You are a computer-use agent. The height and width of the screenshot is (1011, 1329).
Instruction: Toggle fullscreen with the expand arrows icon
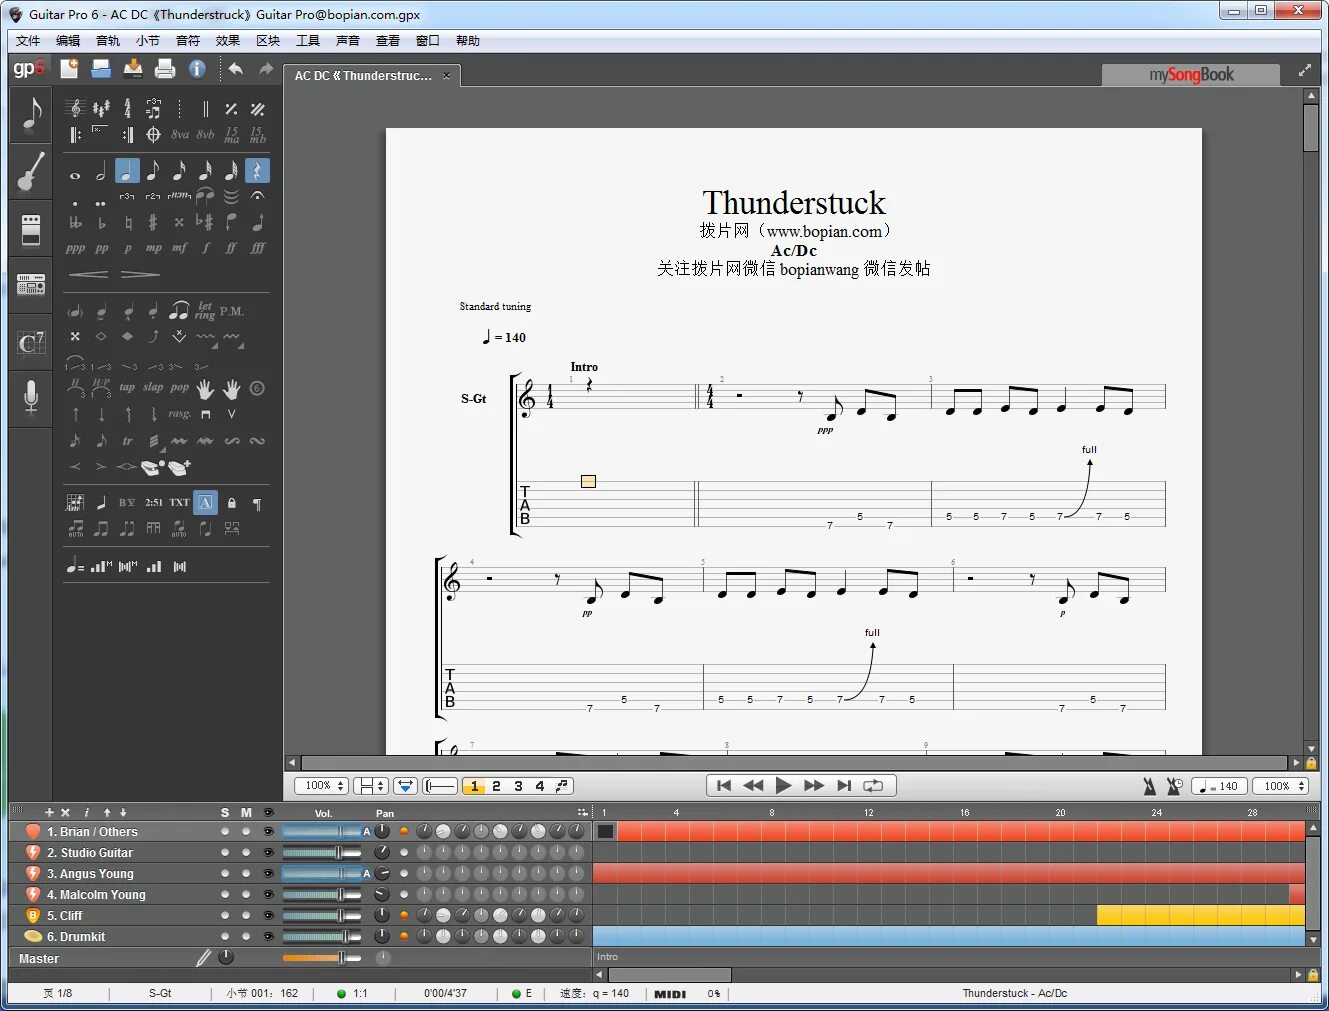[1304, 70]
